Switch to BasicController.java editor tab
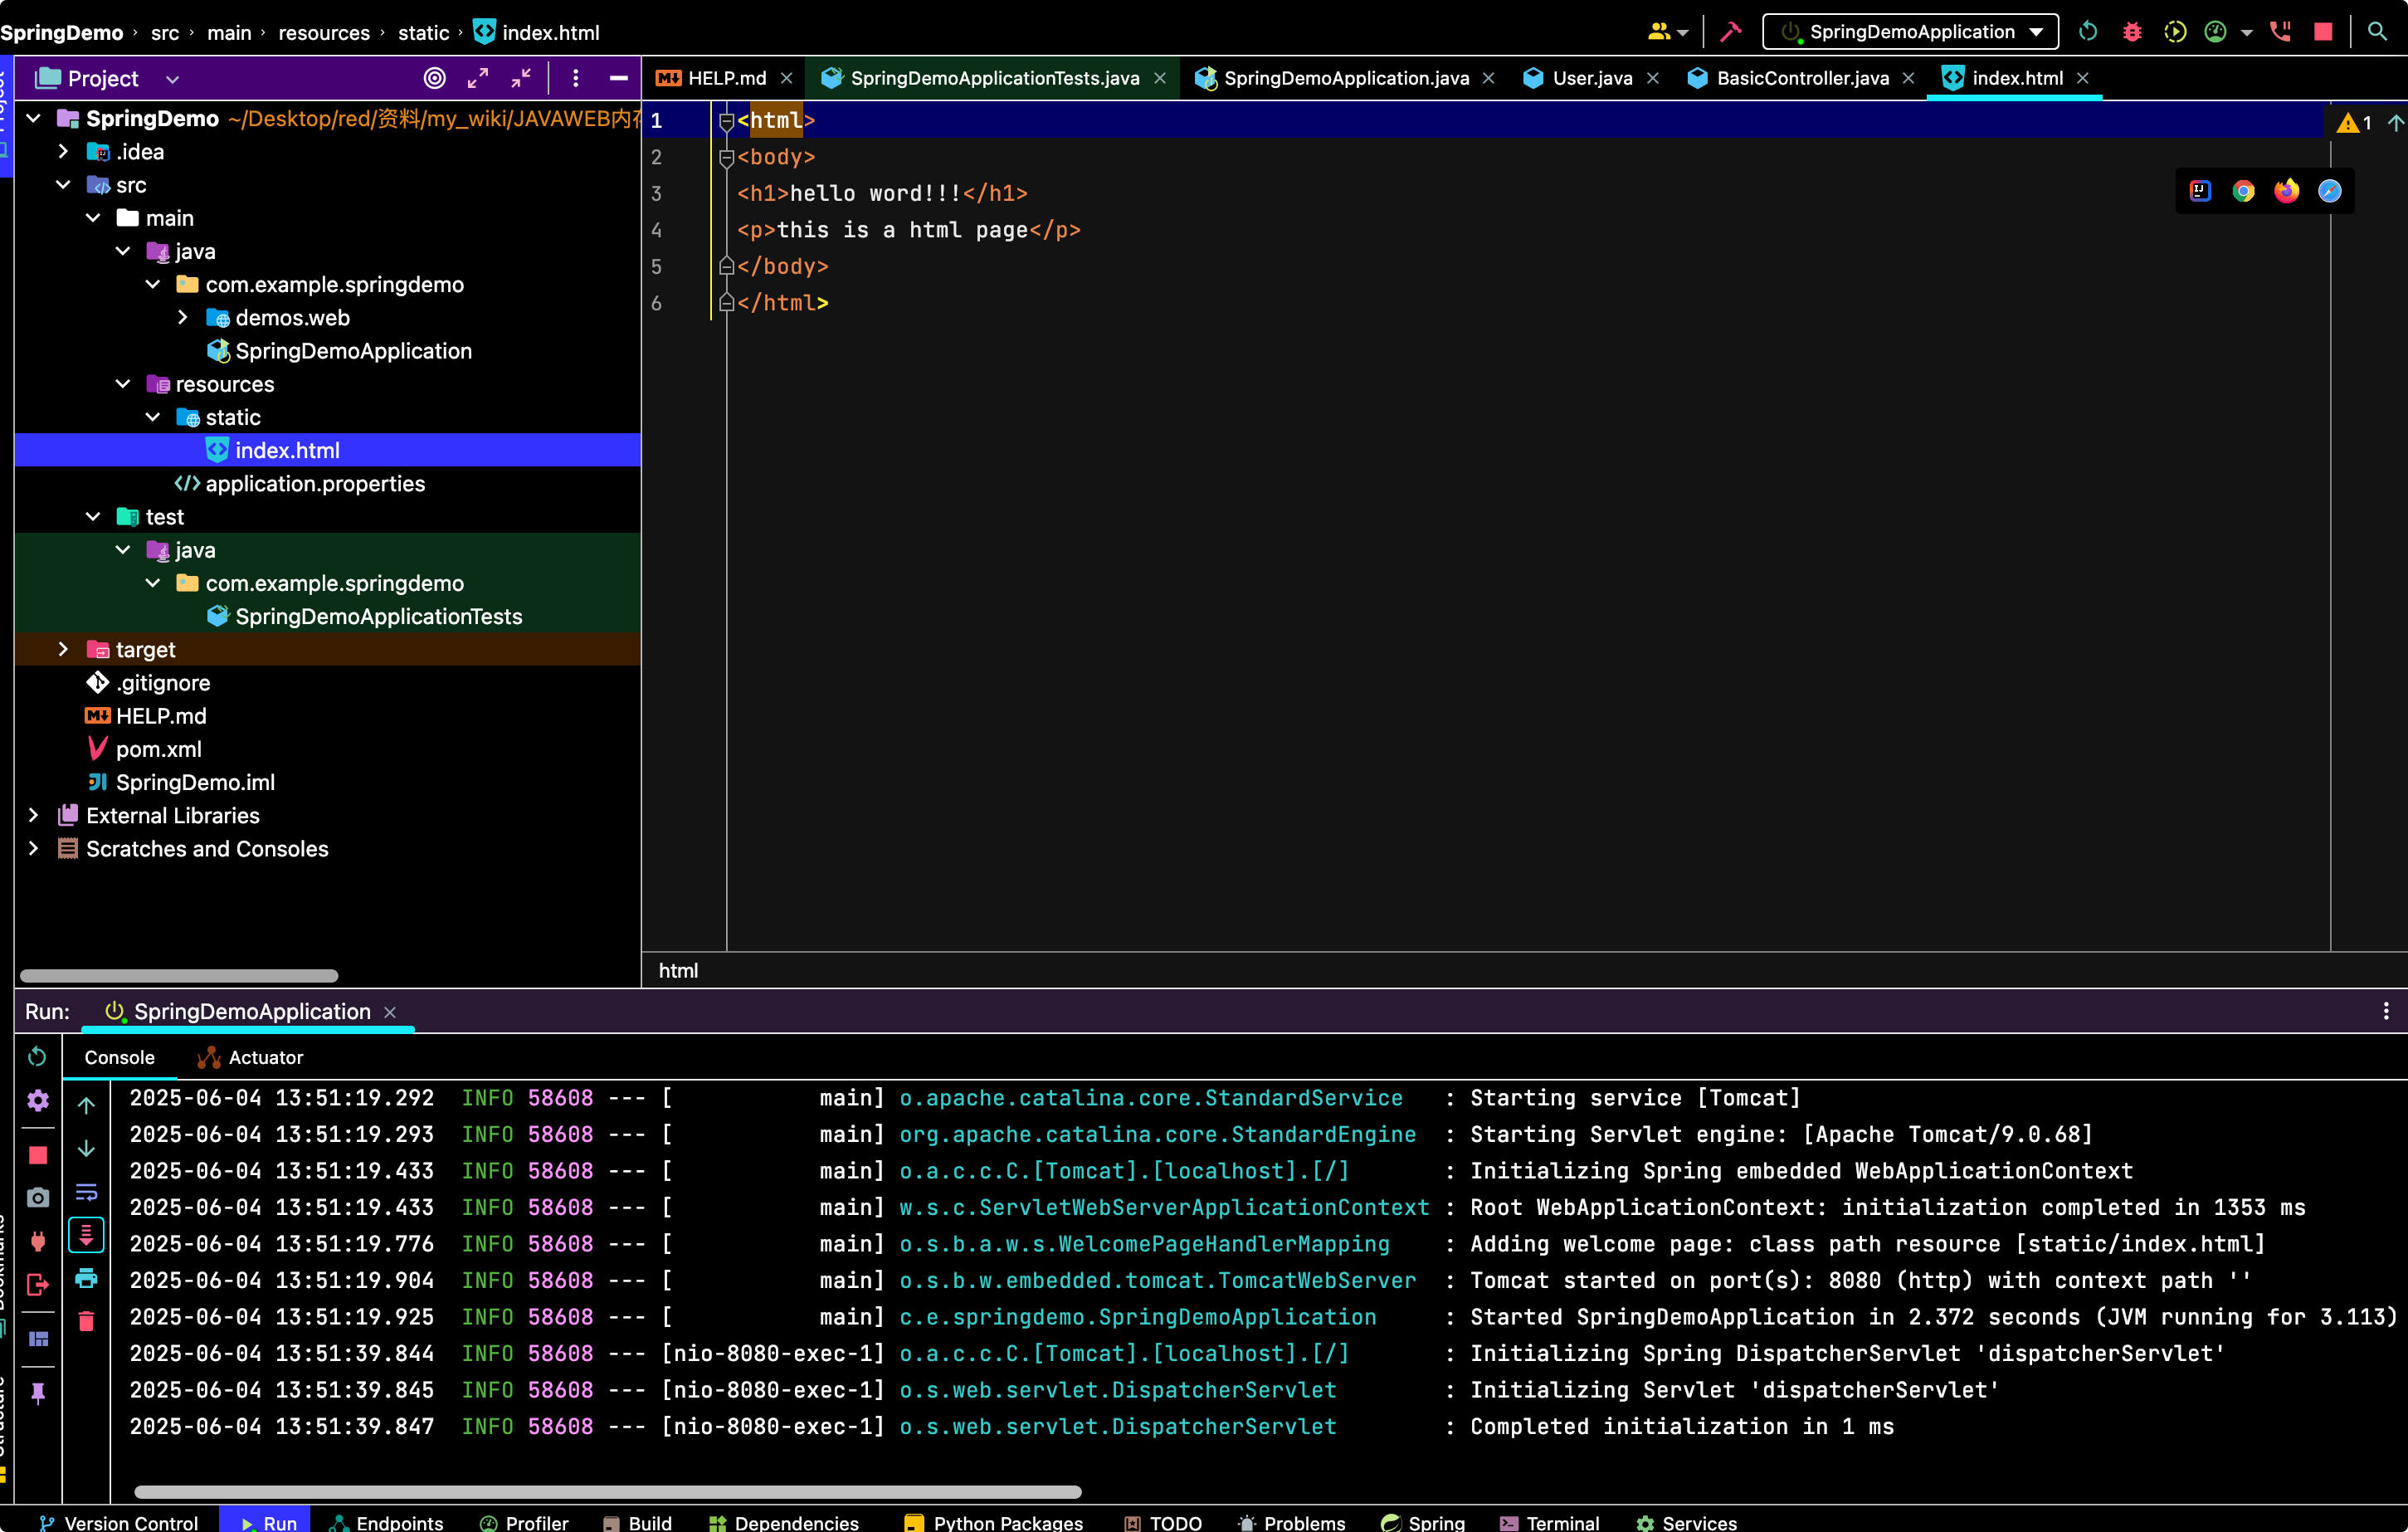The height and width of the screenshot is (1532, 2408). (1801, 78)
